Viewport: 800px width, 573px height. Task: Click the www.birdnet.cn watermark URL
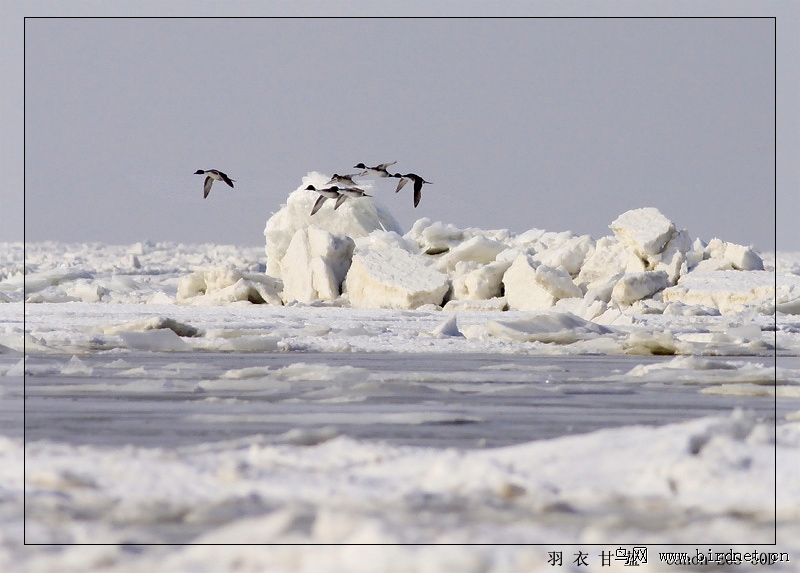722,557
